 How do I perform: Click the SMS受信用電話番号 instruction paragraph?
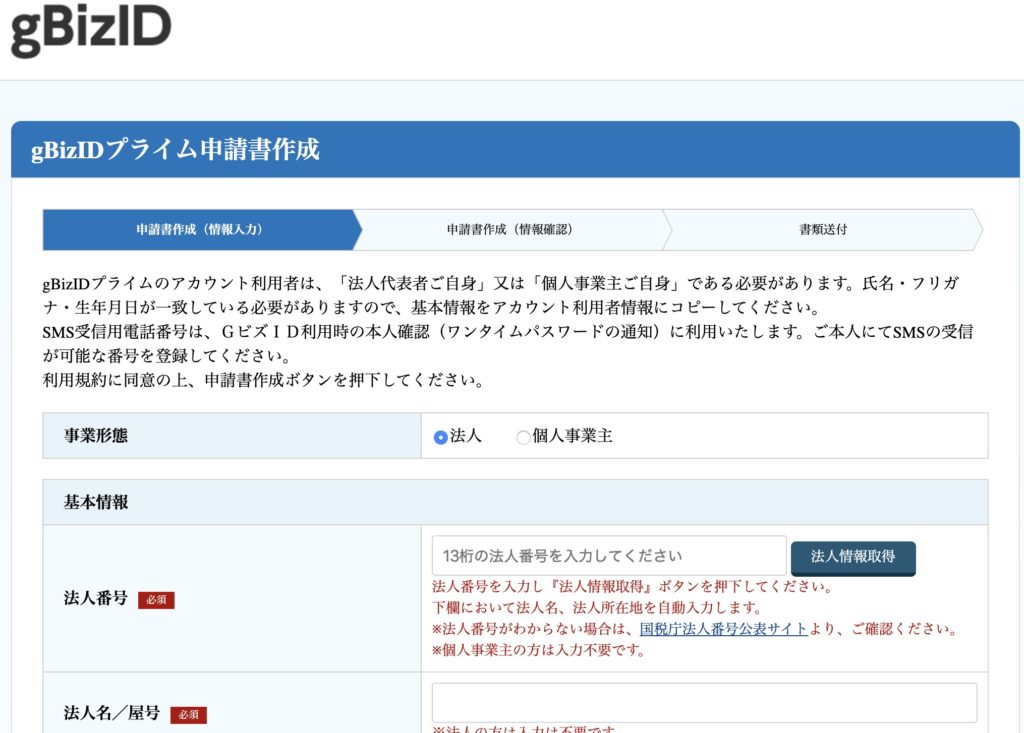[x=500, y=340]
